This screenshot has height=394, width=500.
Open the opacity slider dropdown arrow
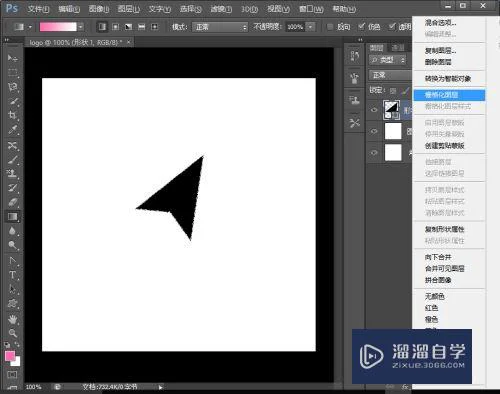(x=311, y=27)
